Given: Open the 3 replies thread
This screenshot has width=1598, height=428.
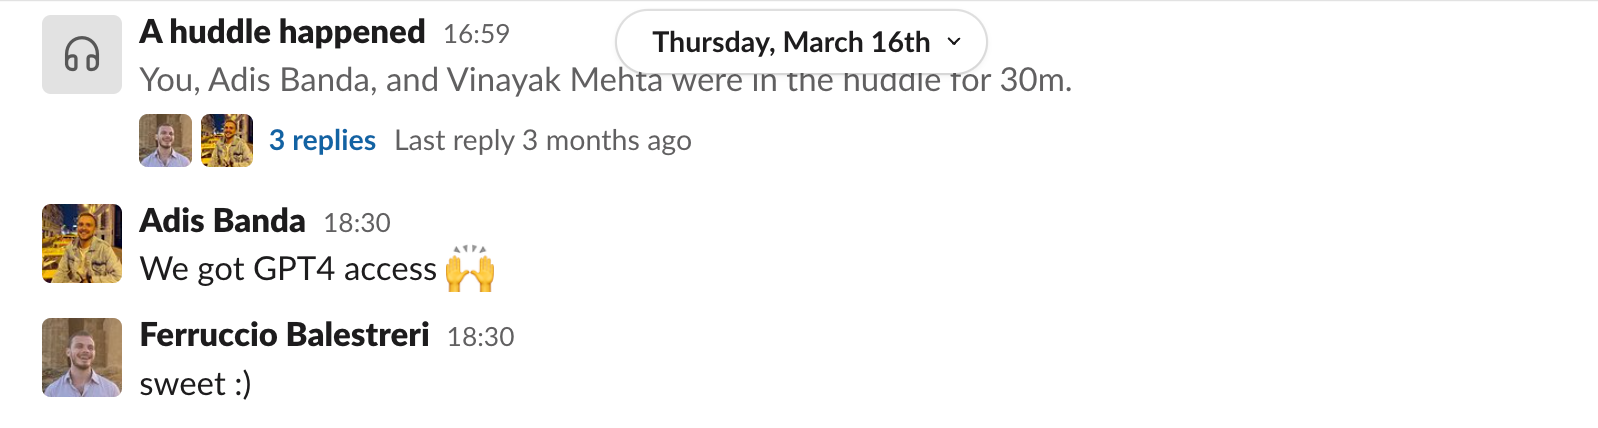Looking at the screenshot, I should click(322, 140).
